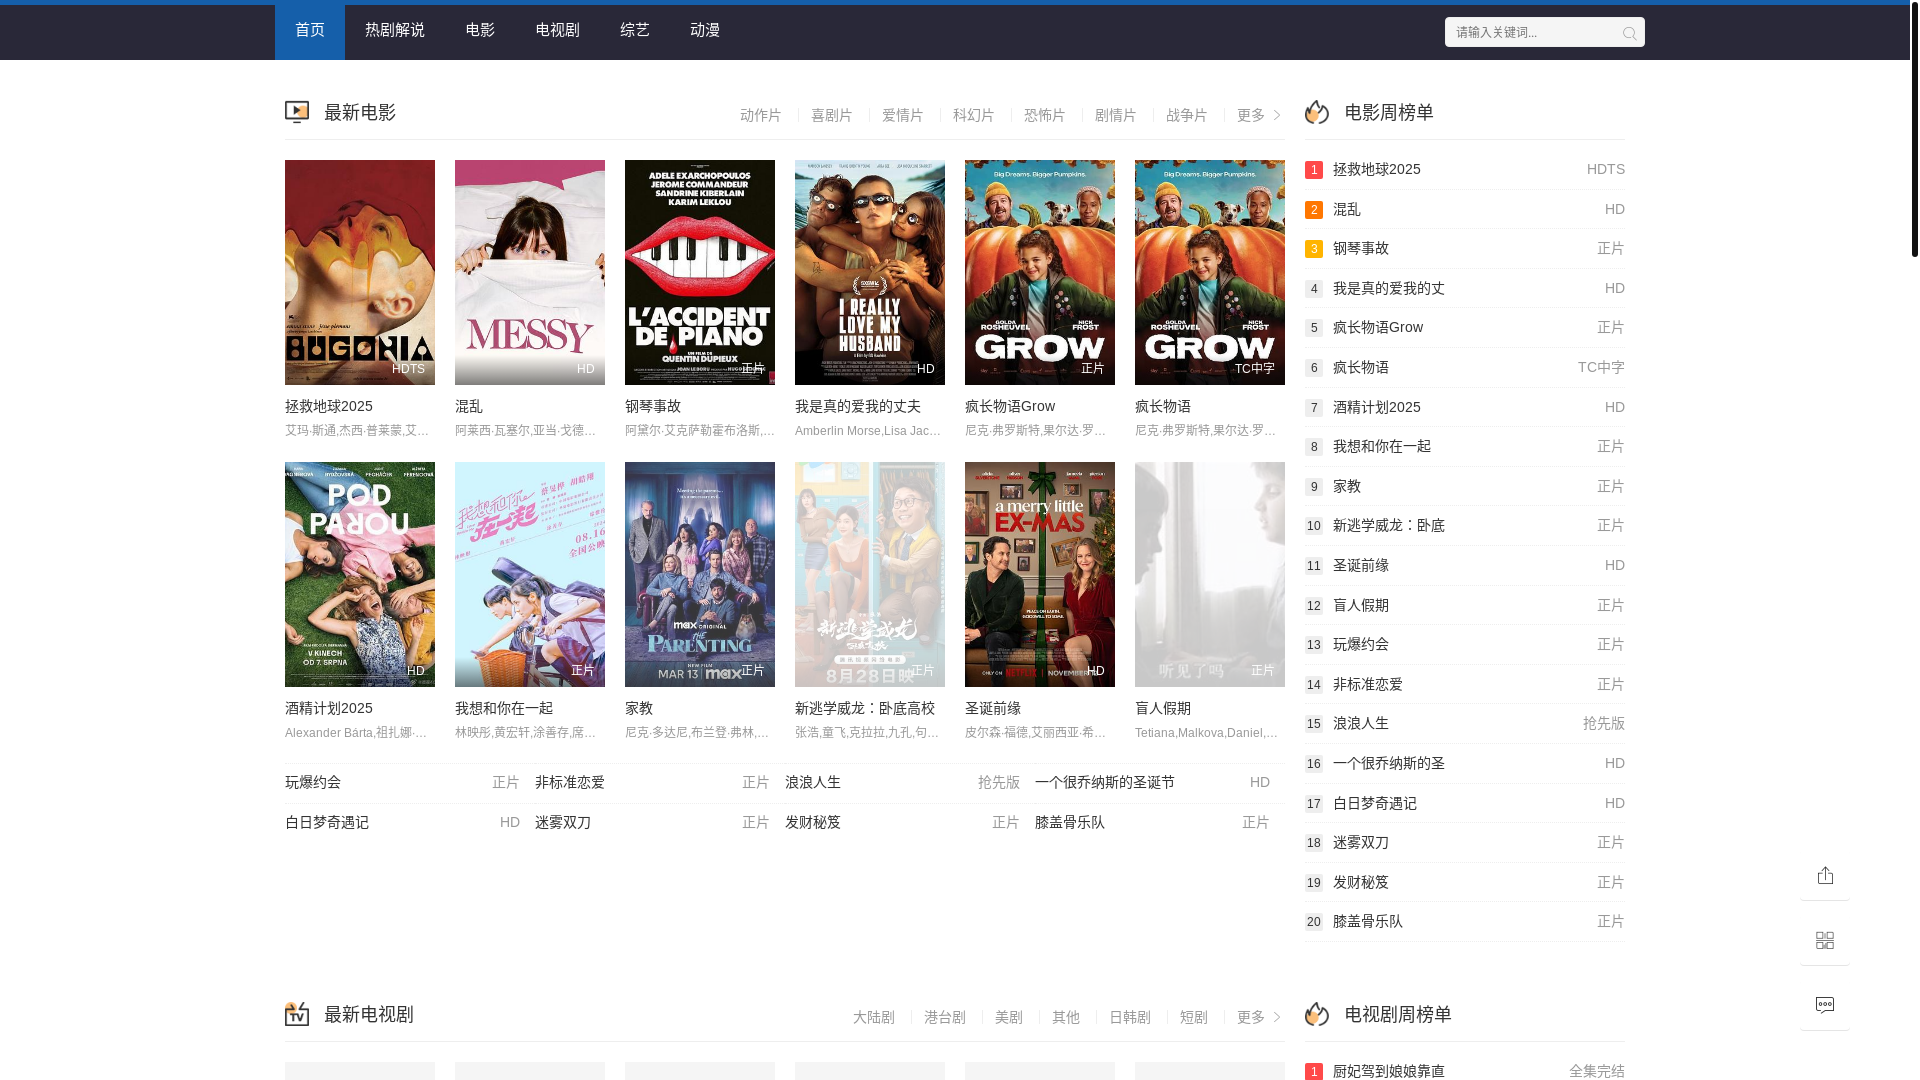Open 一个很乔纳斯的圣诞节 list link
Image resolution: width=1920 pixels, height=1080 pixels.
(x=1105, y=782)
